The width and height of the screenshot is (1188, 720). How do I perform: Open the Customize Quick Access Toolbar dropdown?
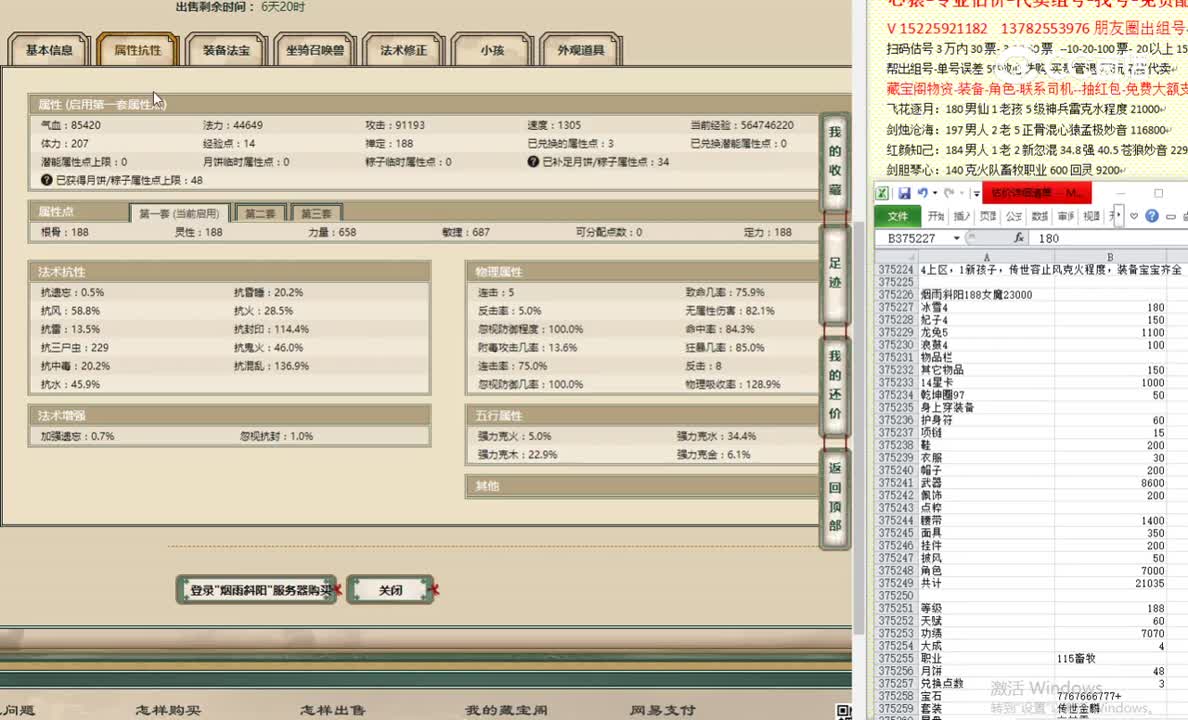[x=975, y=193]
